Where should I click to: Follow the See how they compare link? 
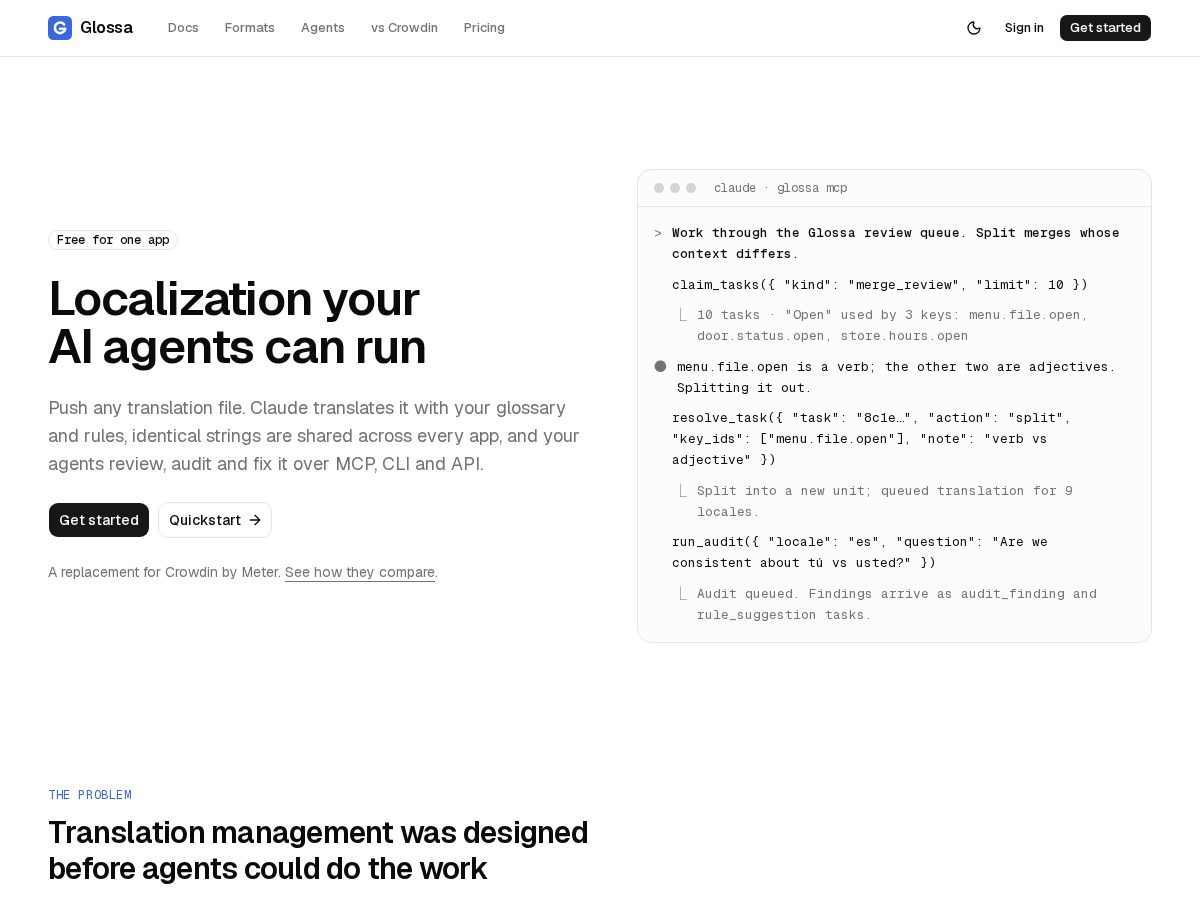click(360, 572)
